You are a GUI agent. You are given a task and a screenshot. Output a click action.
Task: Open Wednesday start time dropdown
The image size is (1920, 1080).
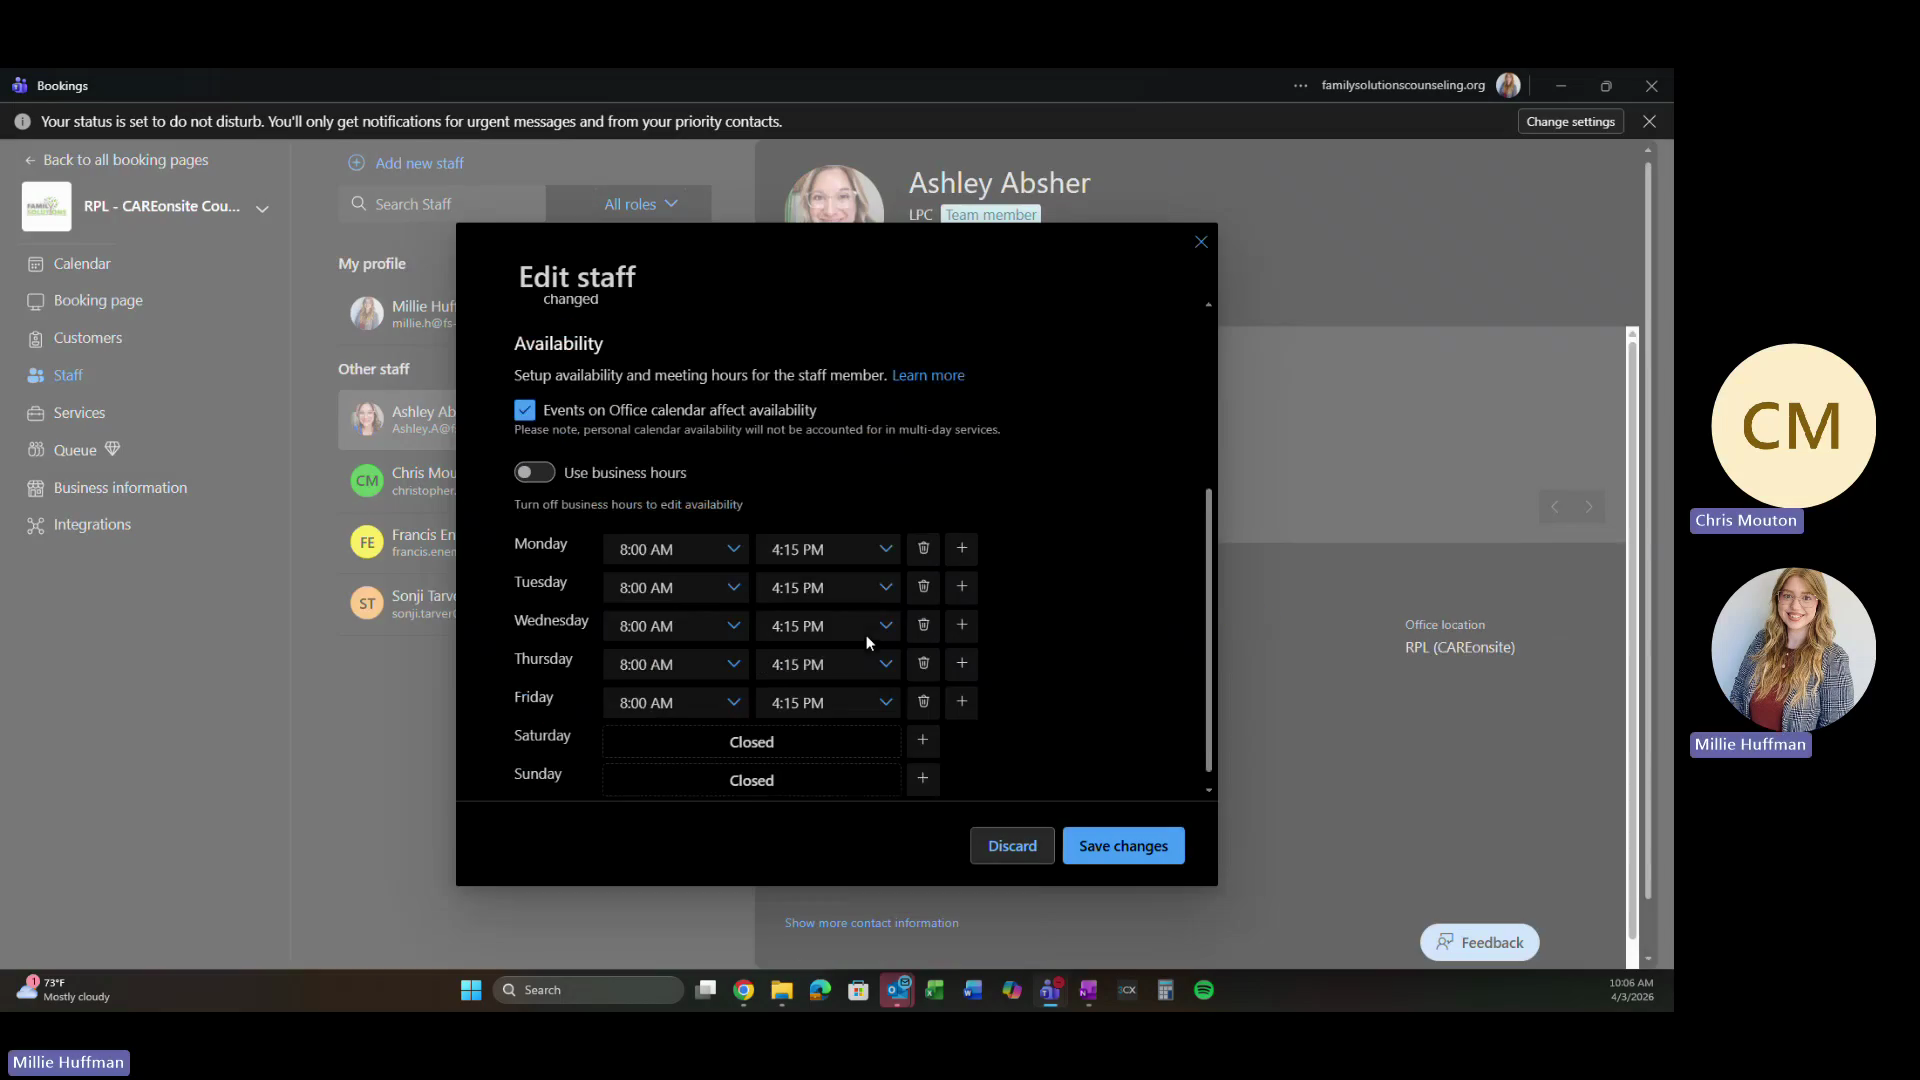click(x=677, y=626)
